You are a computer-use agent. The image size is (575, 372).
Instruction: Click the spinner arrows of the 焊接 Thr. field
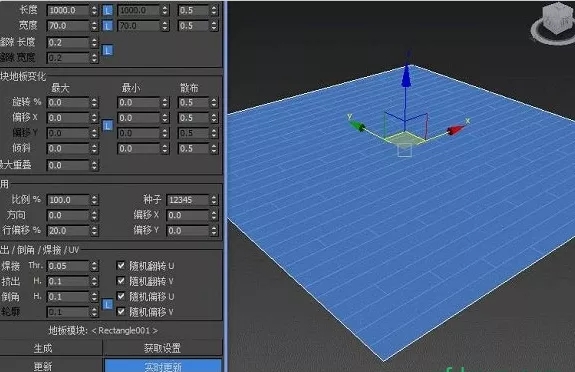click(95, 266)
